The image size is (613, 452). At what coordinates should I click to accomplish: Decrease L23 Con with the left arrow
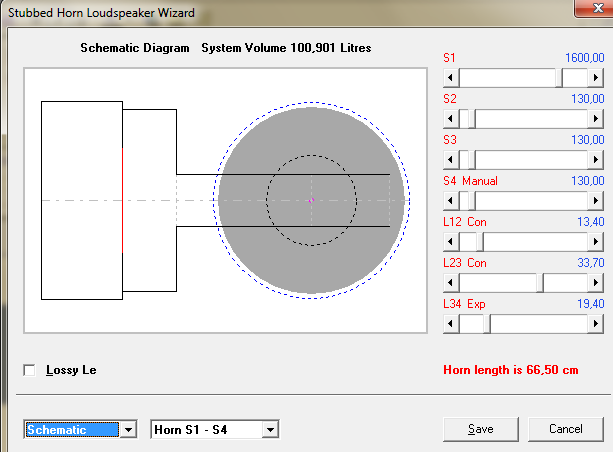(451, 283)
